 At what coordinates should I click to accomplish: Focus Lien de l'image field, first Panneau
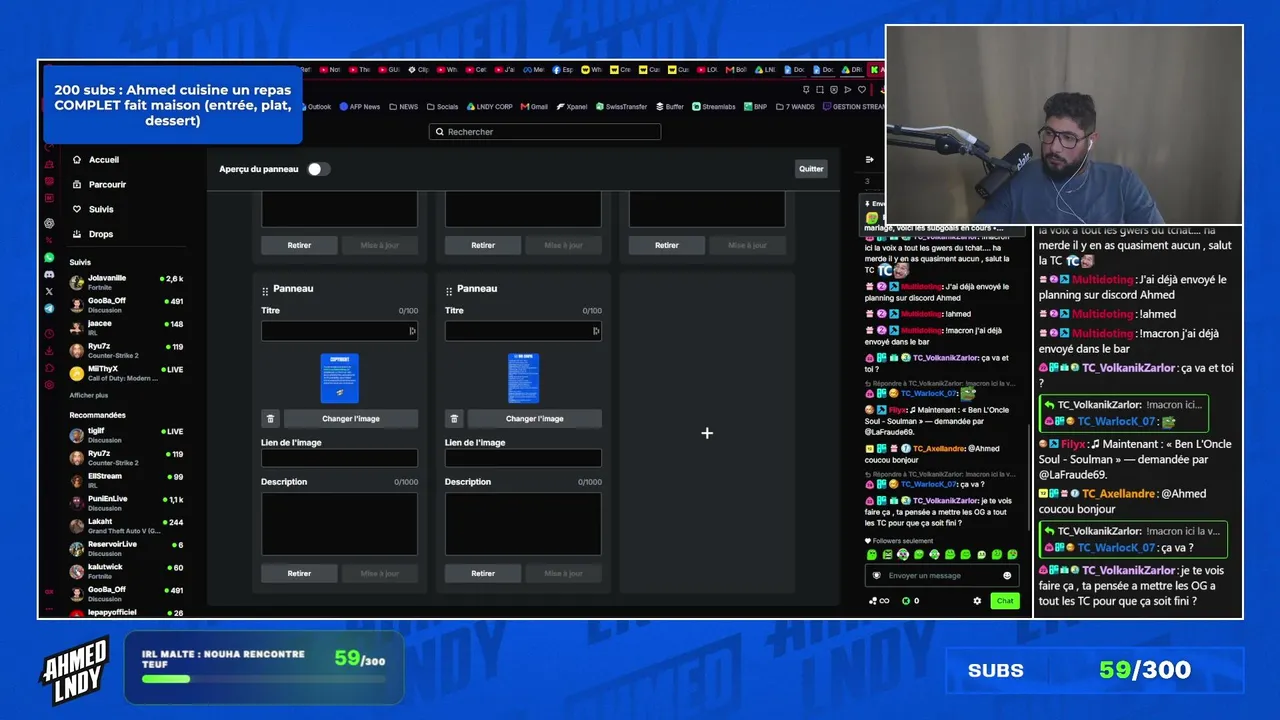tap(339, 458)
